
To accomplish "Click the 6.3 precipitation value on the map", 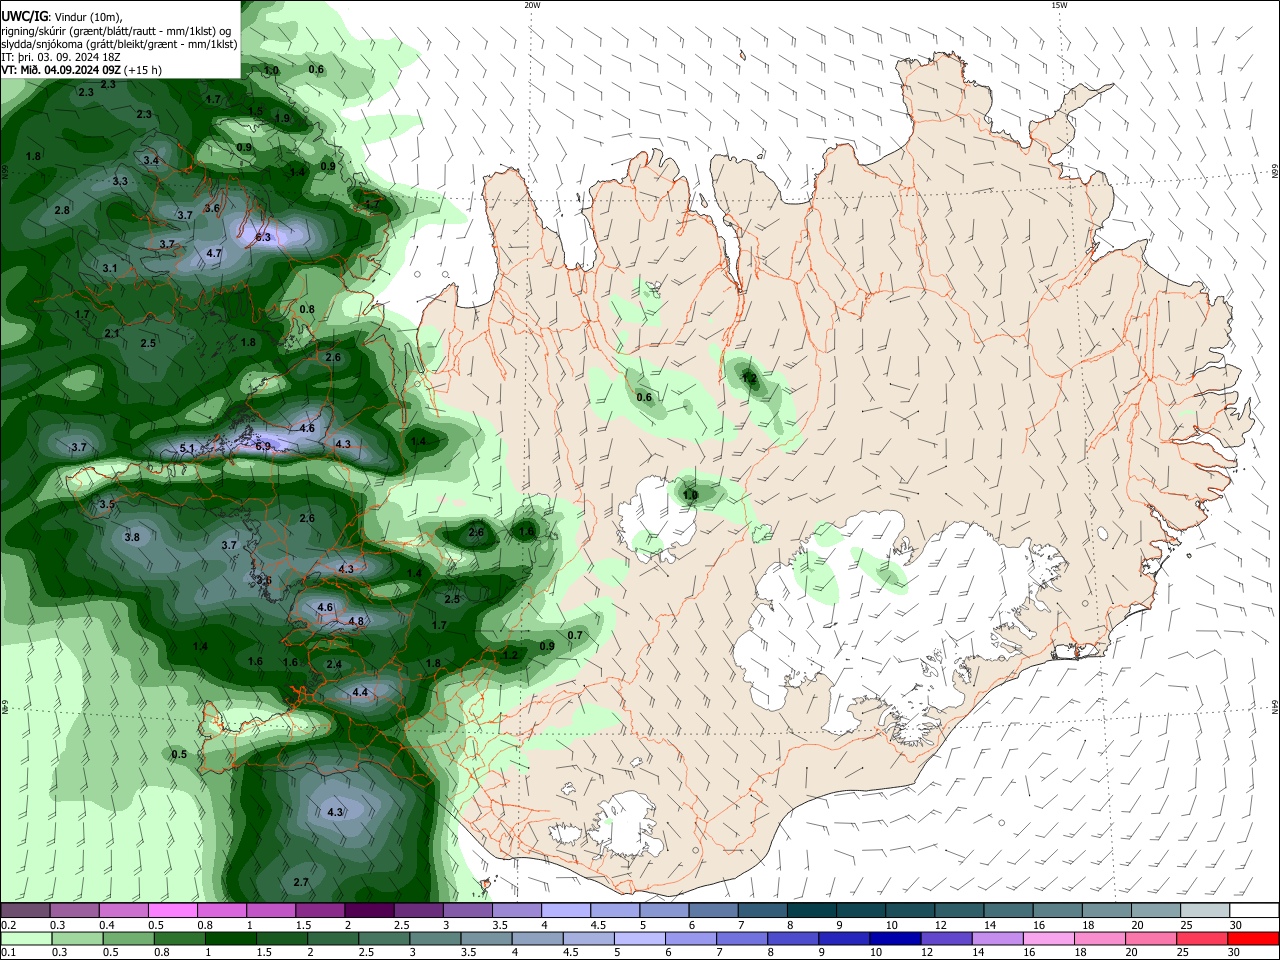I will (264, 237).
